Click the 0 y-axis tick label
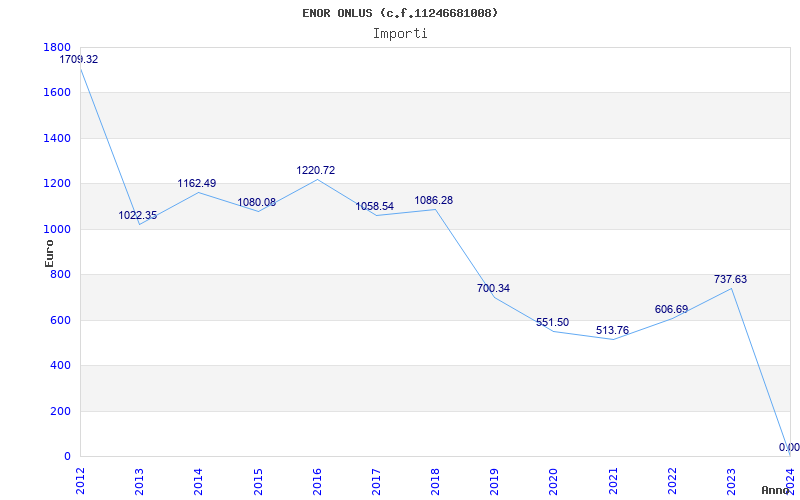Image resolution: width=800 pixels, height=500 pixels. point(67,457)
